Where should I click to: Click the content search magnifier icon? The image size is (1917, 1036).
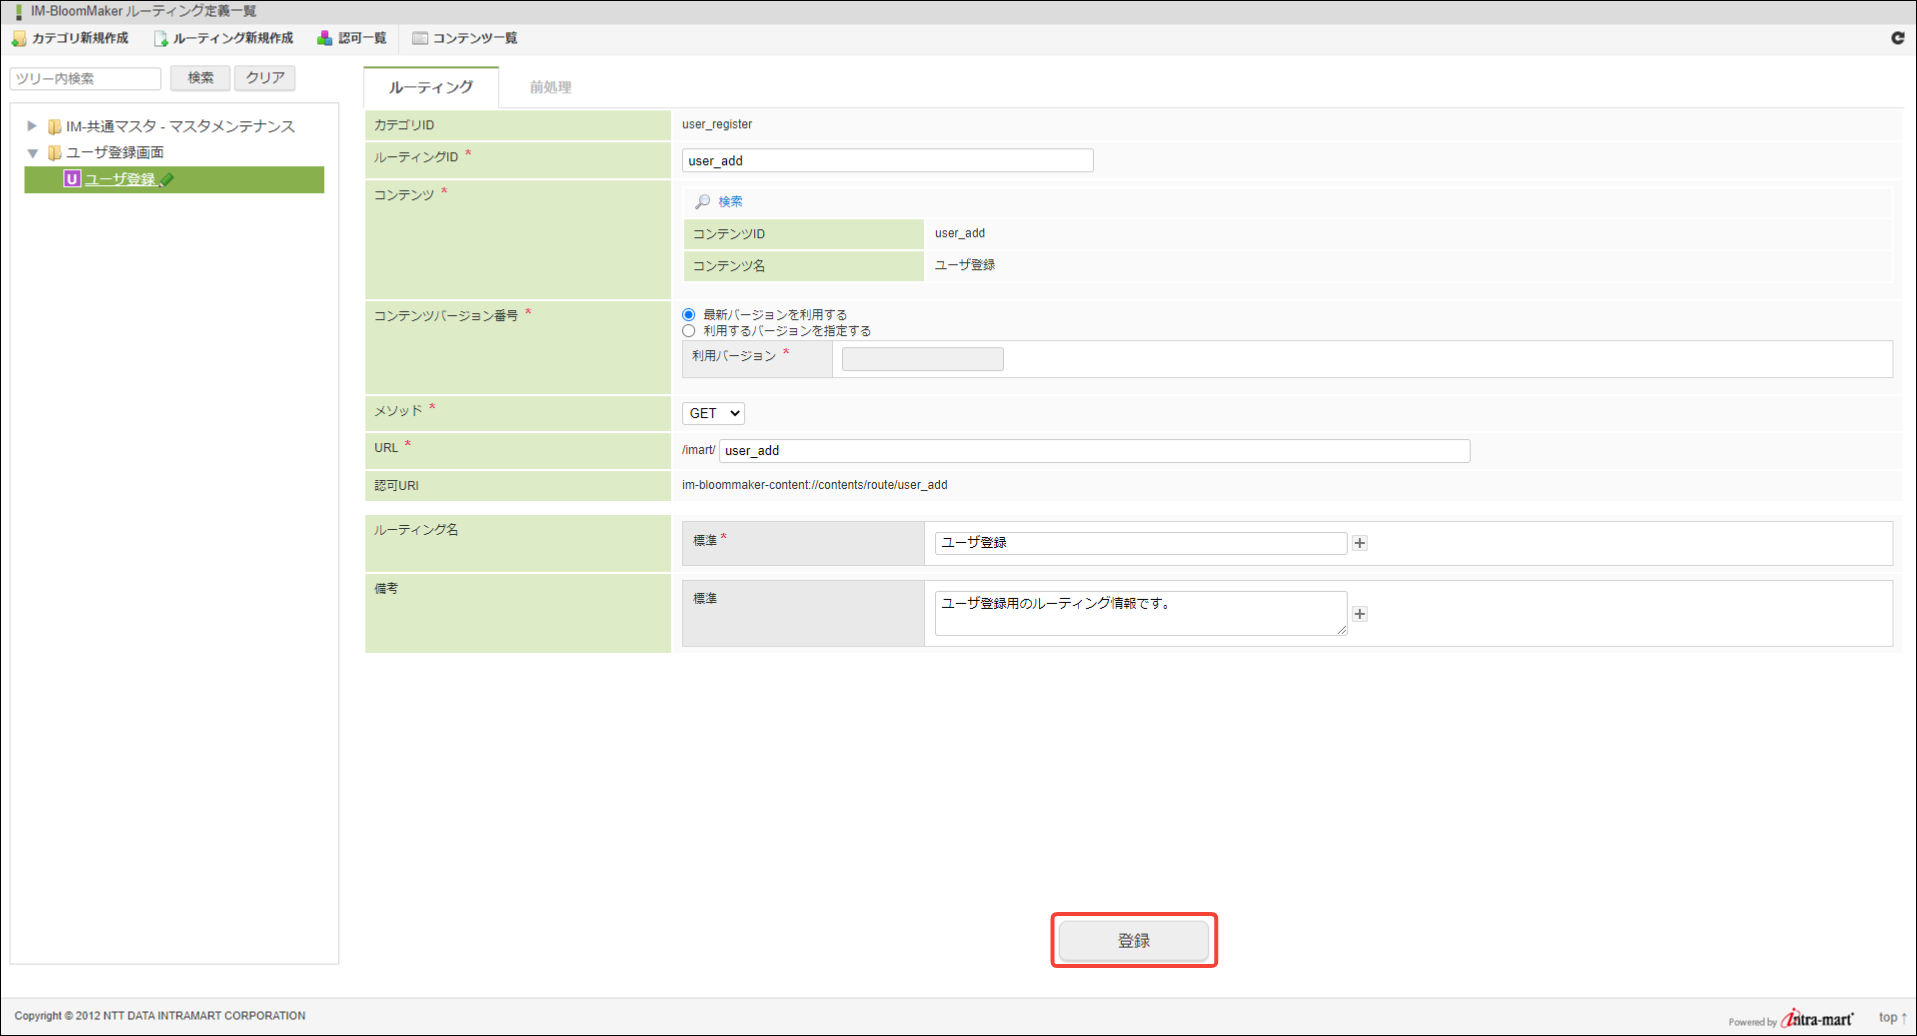coord(703,202)
